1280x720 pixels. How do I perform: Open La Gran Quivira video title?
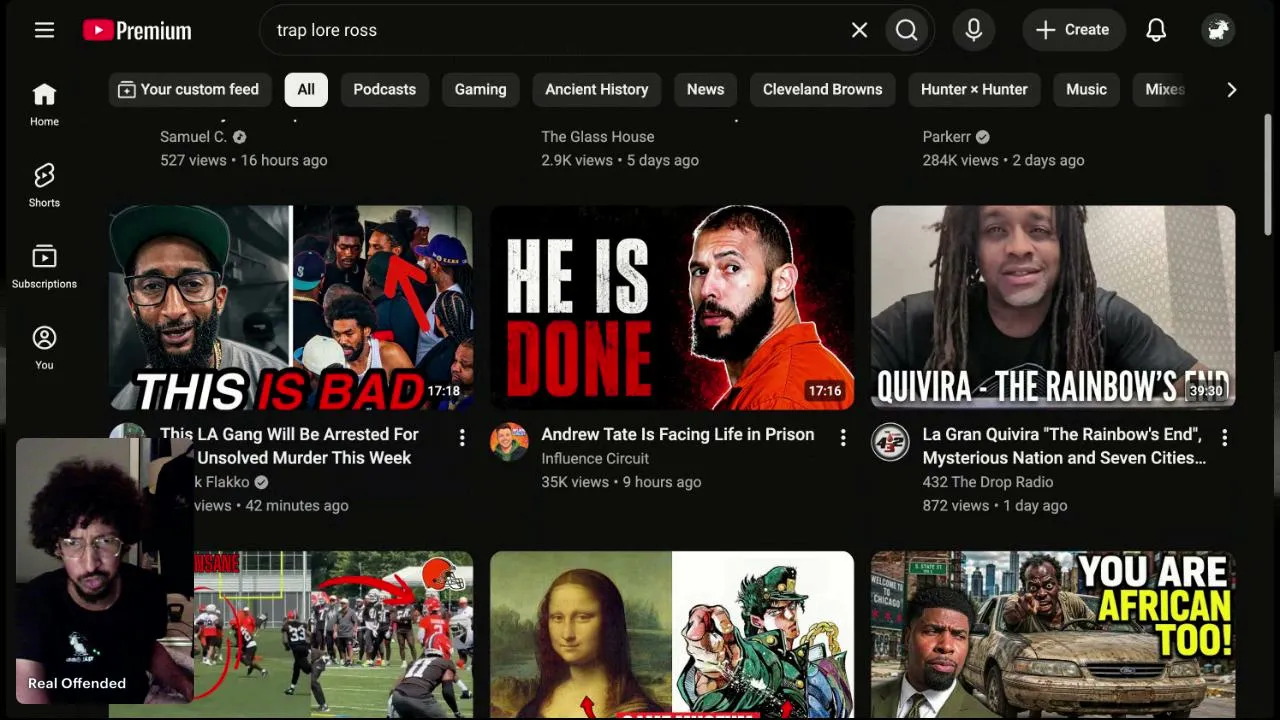(x=1064, y=446)
